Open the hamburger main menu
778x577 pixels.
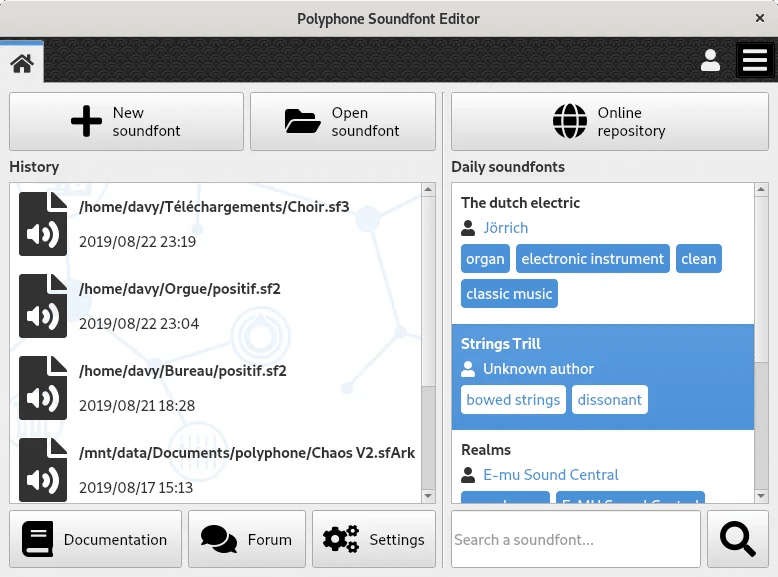tap(754, 61)
